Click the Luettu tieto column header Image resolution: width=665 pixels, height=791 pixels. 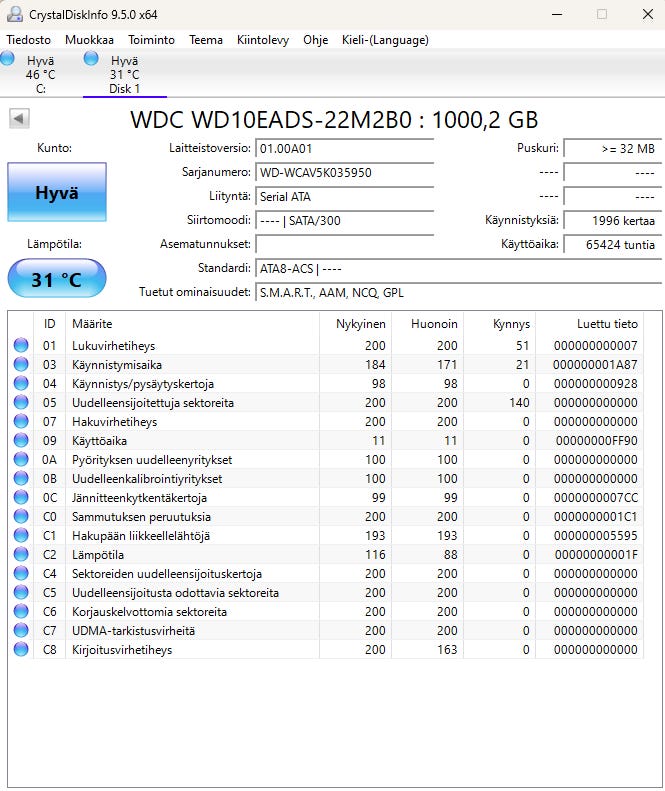point(589,324)
